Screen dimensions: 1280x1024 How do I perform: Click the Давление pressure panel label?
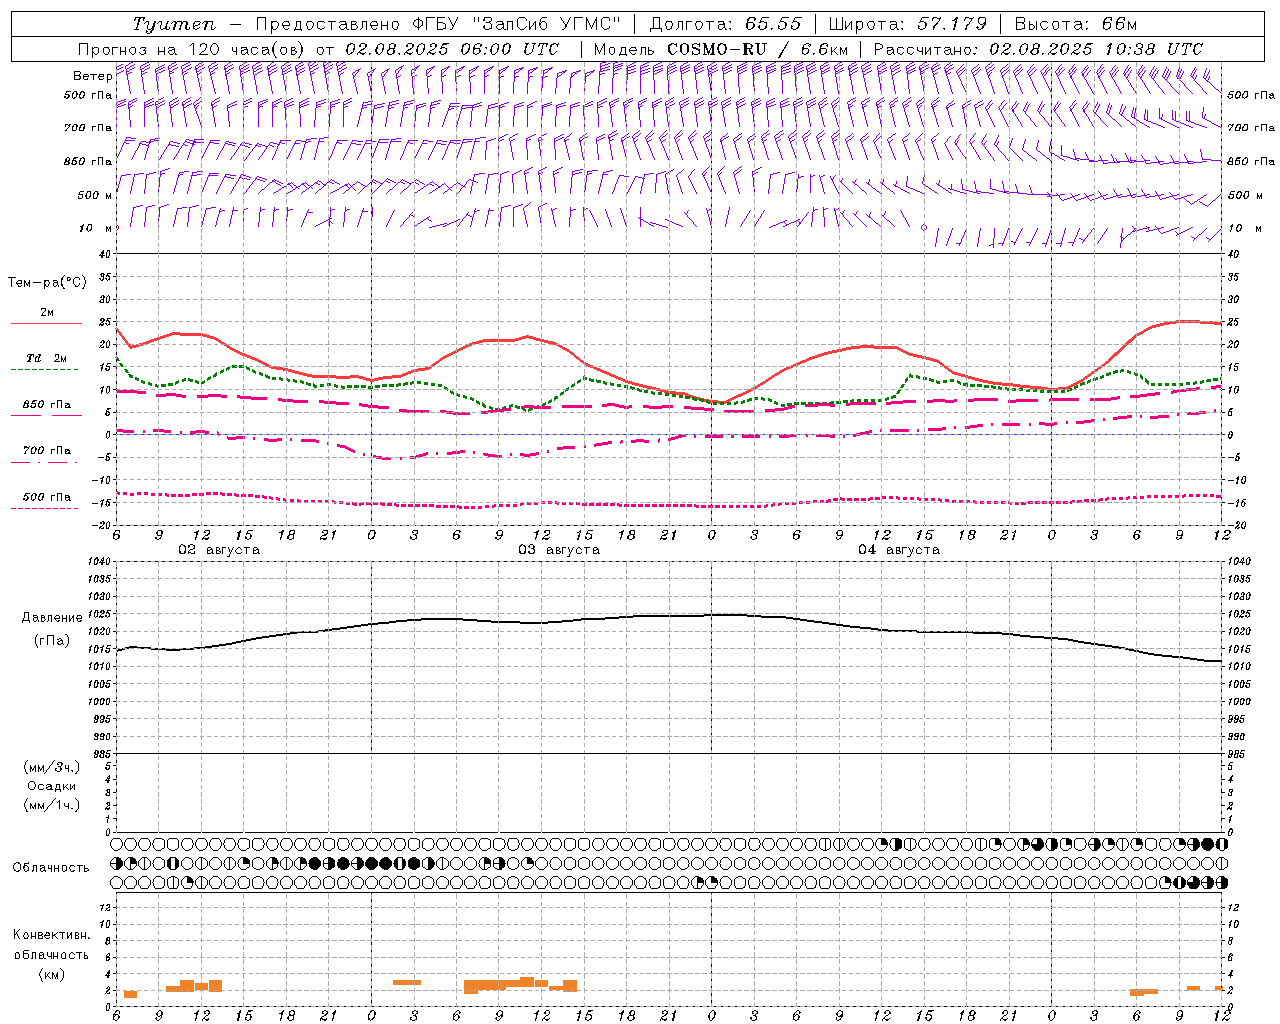52,618
